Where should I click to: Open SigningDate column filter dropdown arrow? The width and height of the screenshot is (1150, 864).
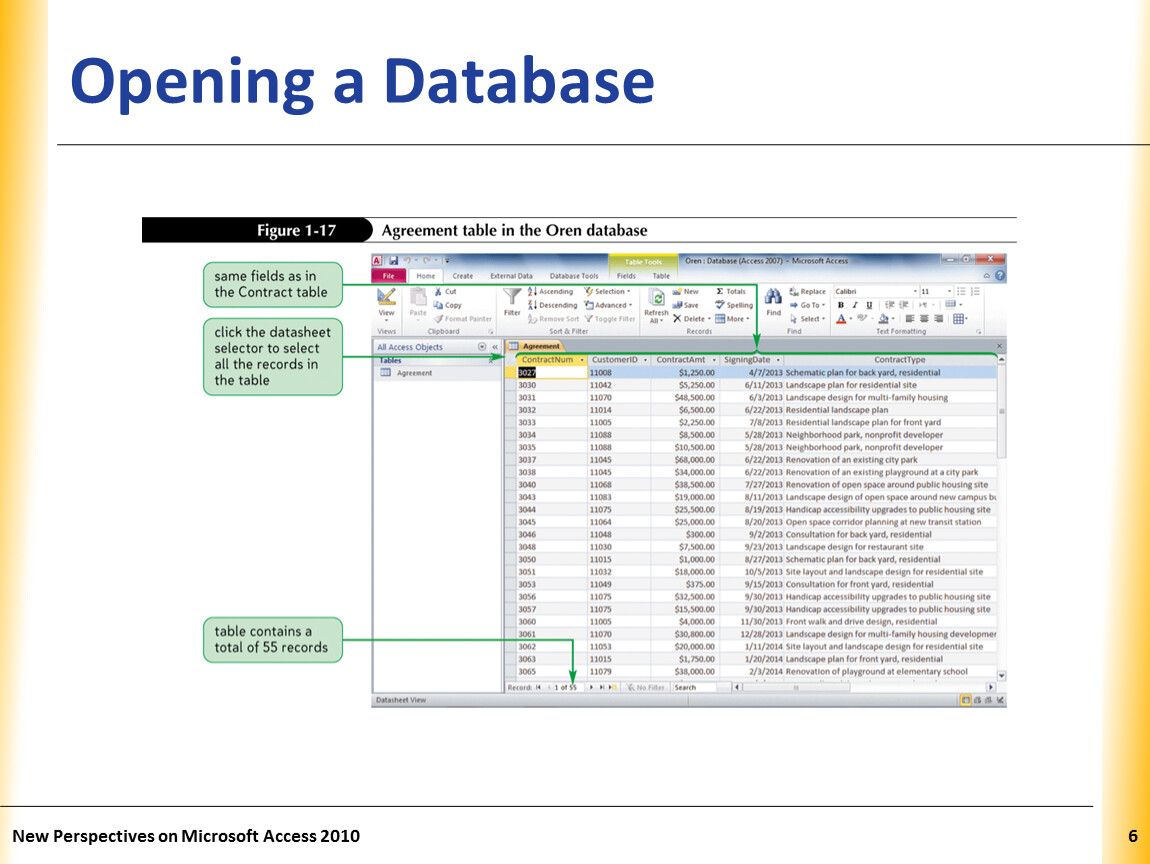777,360
